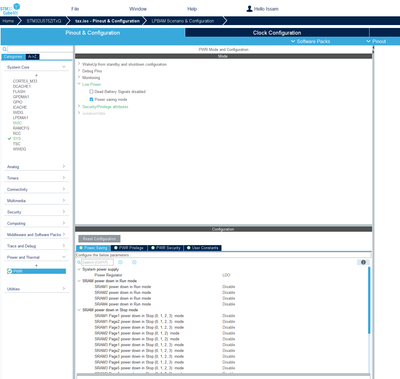
Task: Uncheck Power saving mode checkbox
Action: point(91,99)
